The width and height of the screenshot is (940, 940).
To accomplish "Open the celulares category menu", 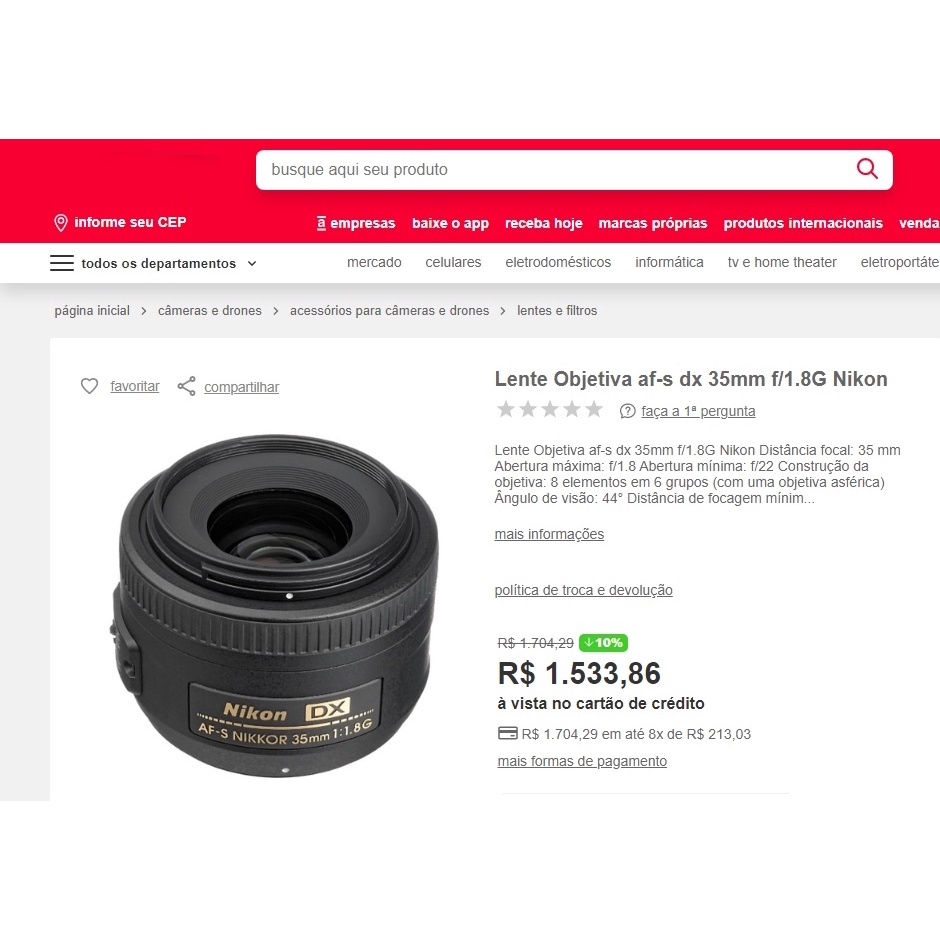I will 453,262.
